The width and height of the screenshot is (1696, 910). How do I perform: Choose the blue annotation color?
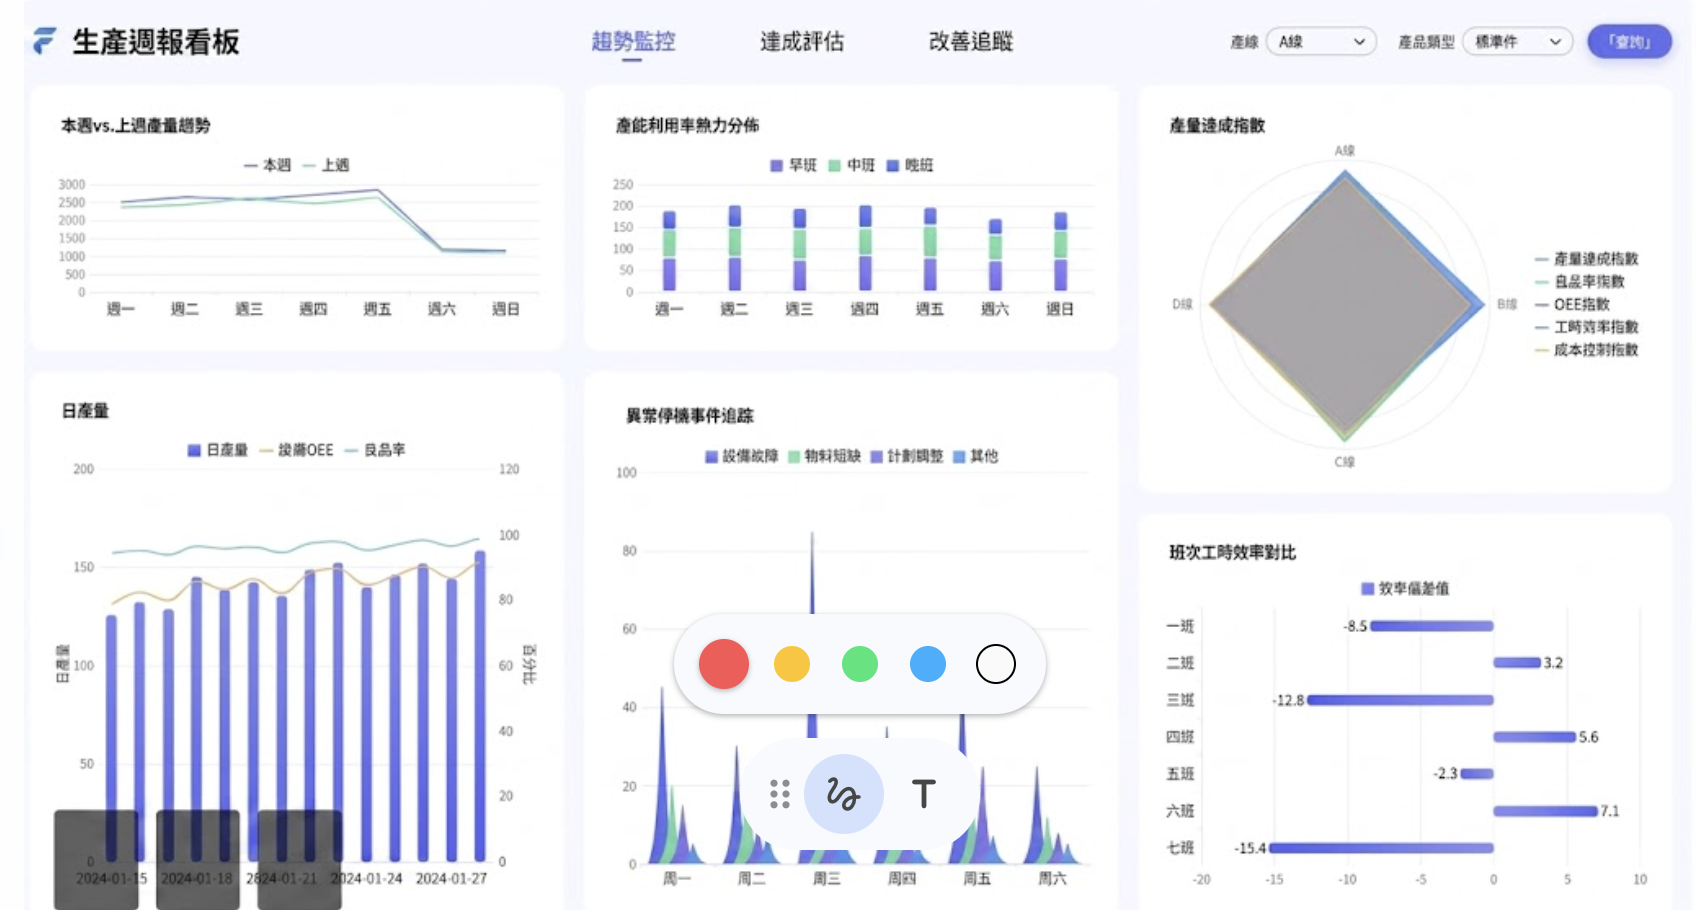click(x=928, y=664)
